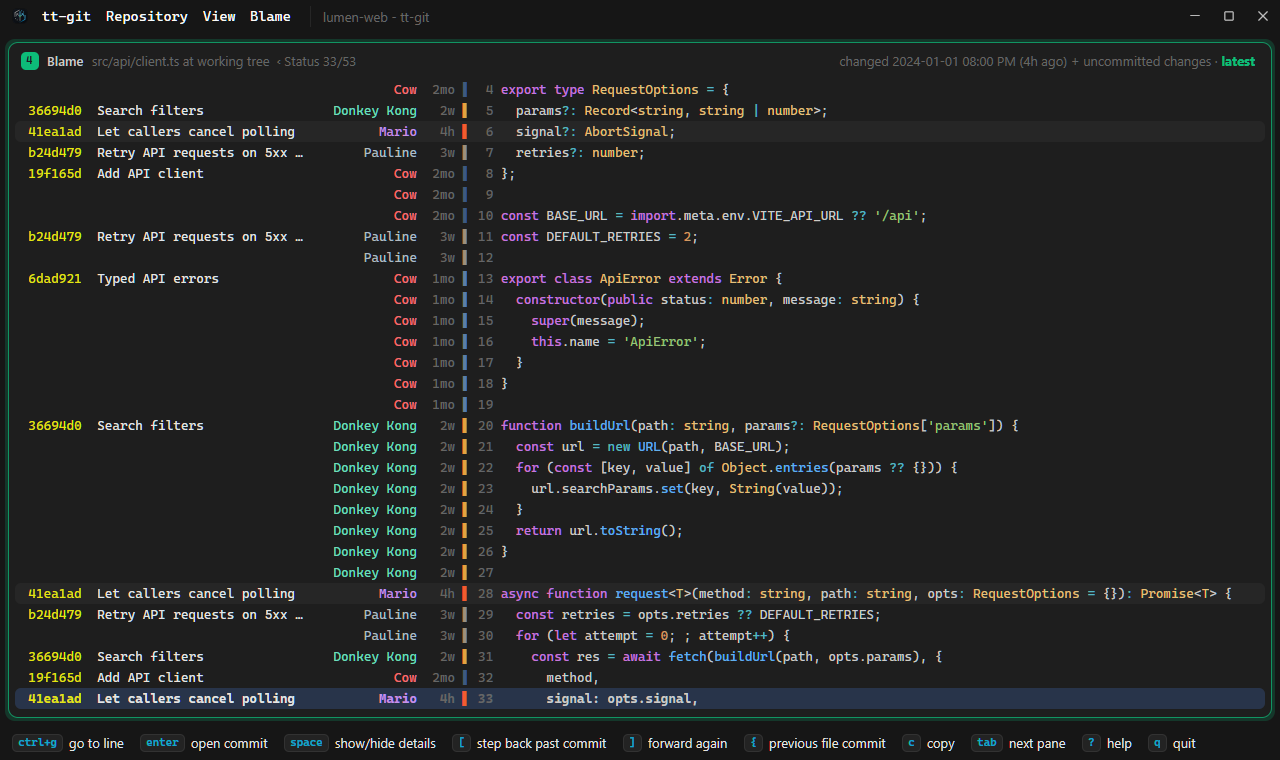Click the 'open commit' enter hint
This screenshot has width=1280, height=760.
204,743
